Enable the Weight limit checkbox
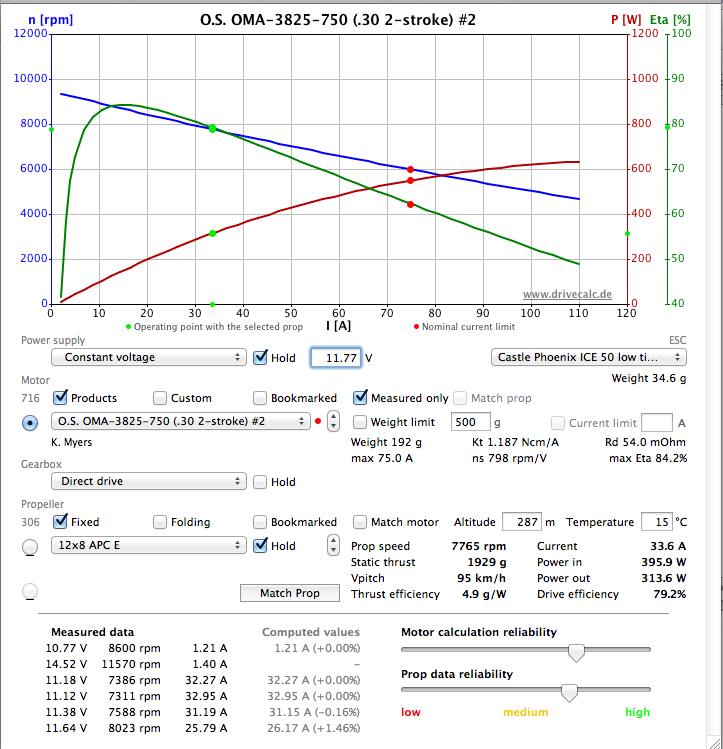The height and width of the screenshot is (749, 723). point(360,422)
